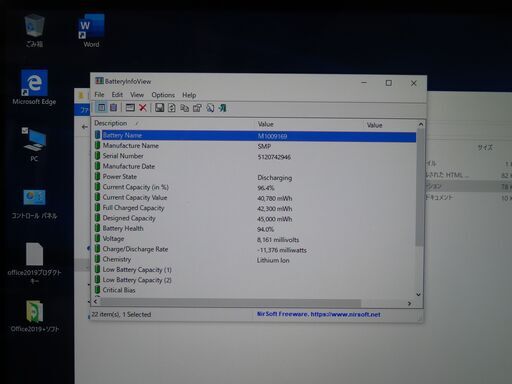Click the Refresh toolbar icon
The image size is (512, 384).
coord(172,108)
